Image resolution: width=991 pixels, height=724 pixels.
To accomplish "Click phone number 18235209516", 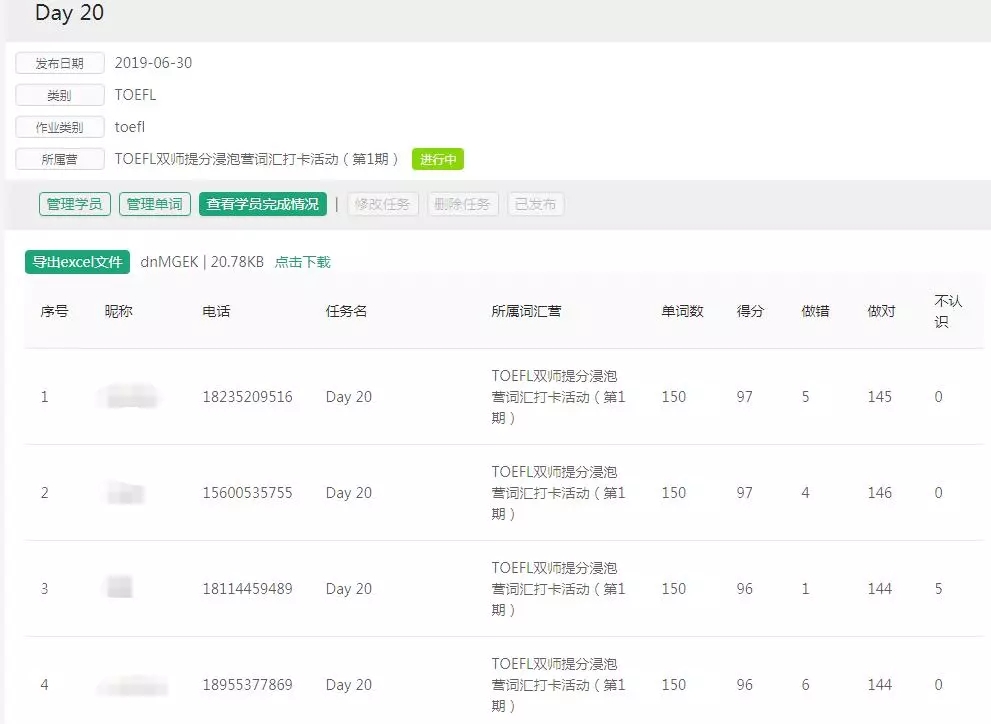I will pos(247,397).
